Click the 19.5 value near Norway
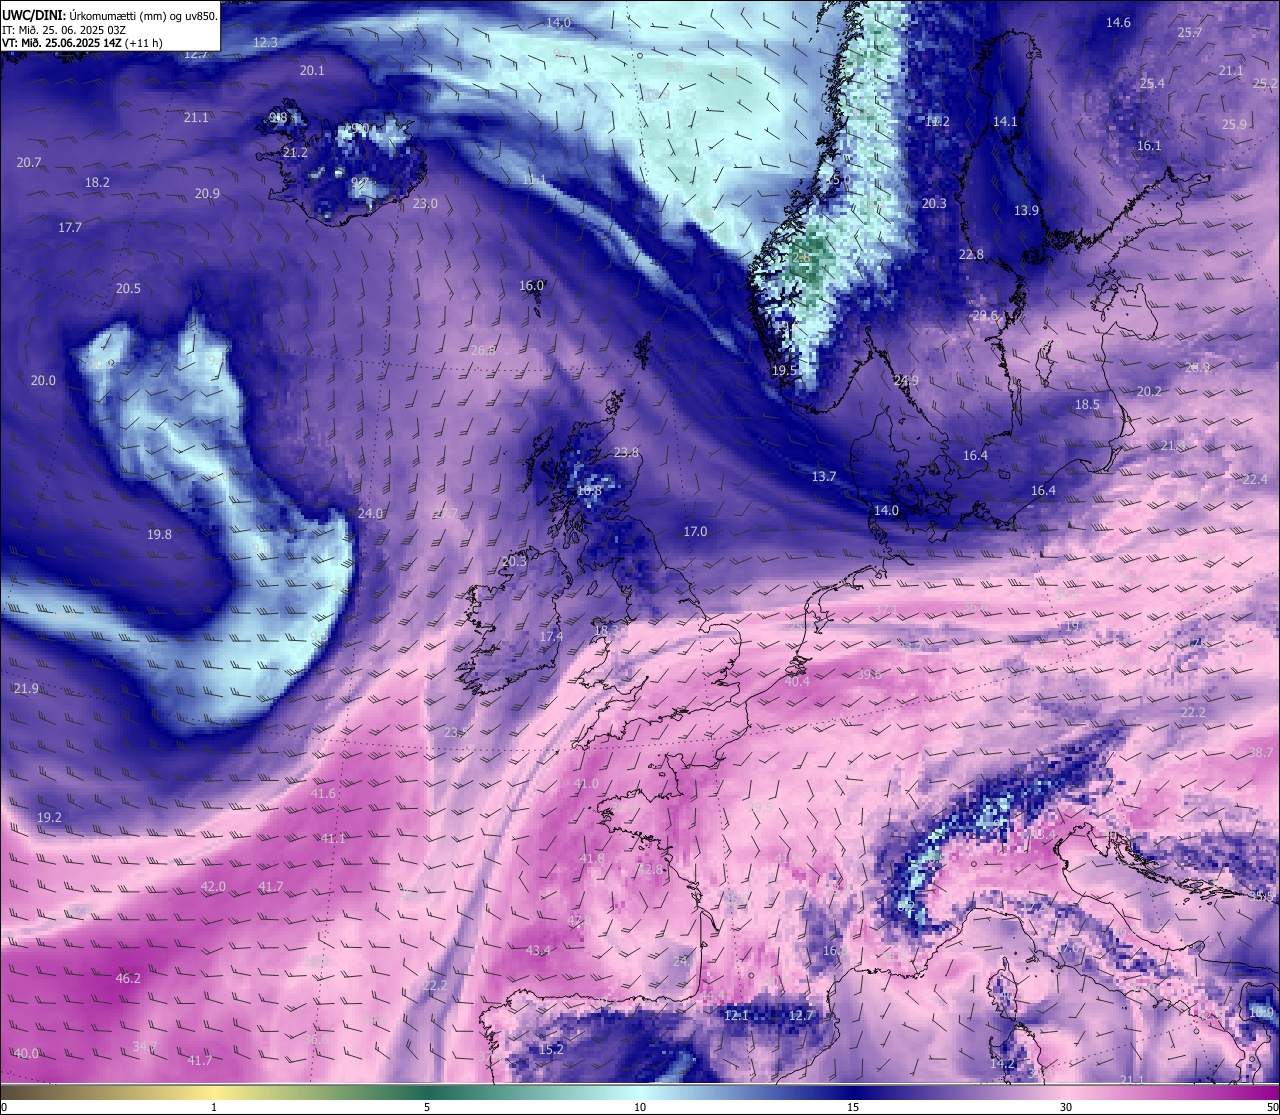This screenshot has height=1115, width=1280. (784, 370)
